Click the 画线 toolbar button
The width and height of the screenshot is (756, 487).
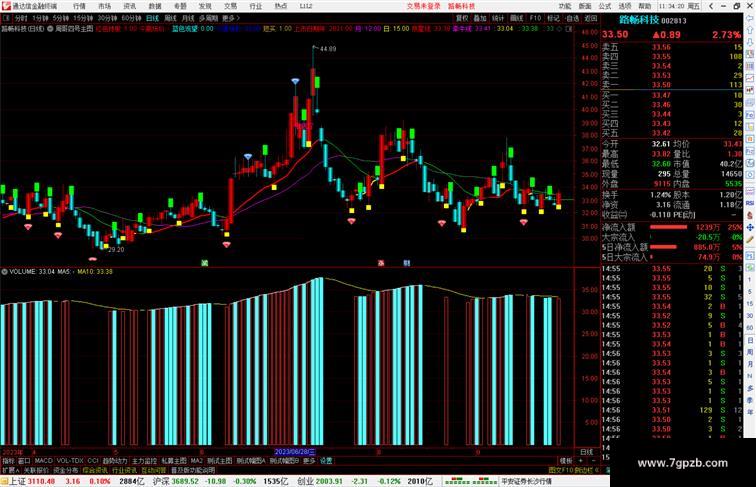click(516, 18)
